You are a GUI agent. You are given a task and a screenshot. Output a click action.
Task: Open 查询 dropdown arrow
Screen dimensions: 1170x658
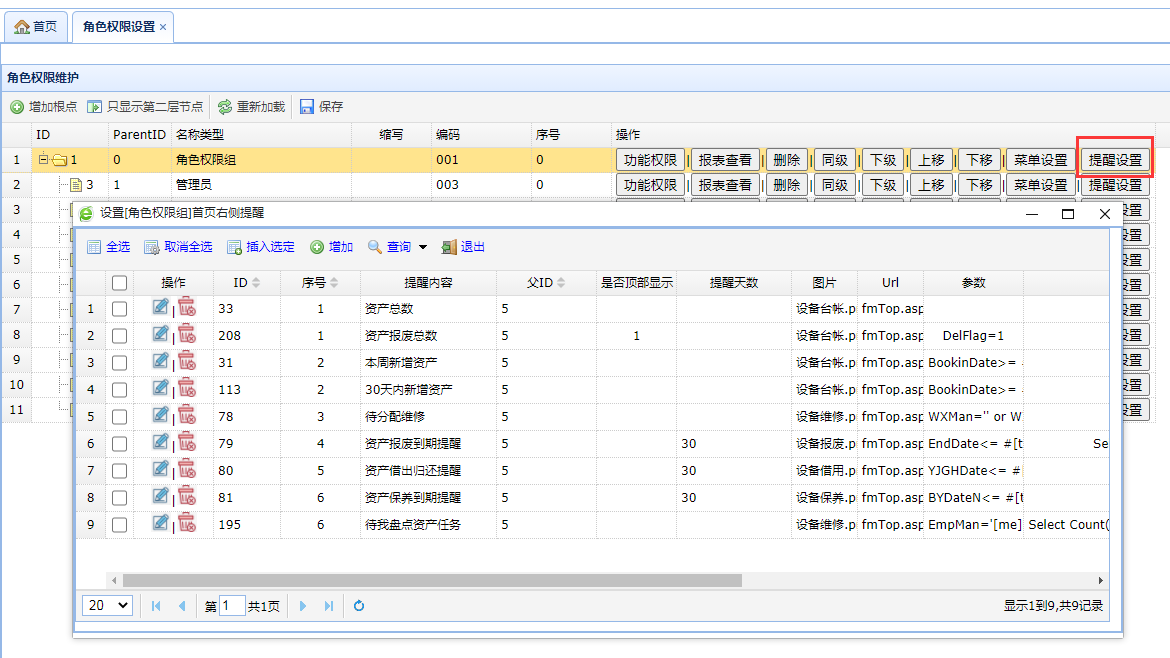(x=422, y=247)
